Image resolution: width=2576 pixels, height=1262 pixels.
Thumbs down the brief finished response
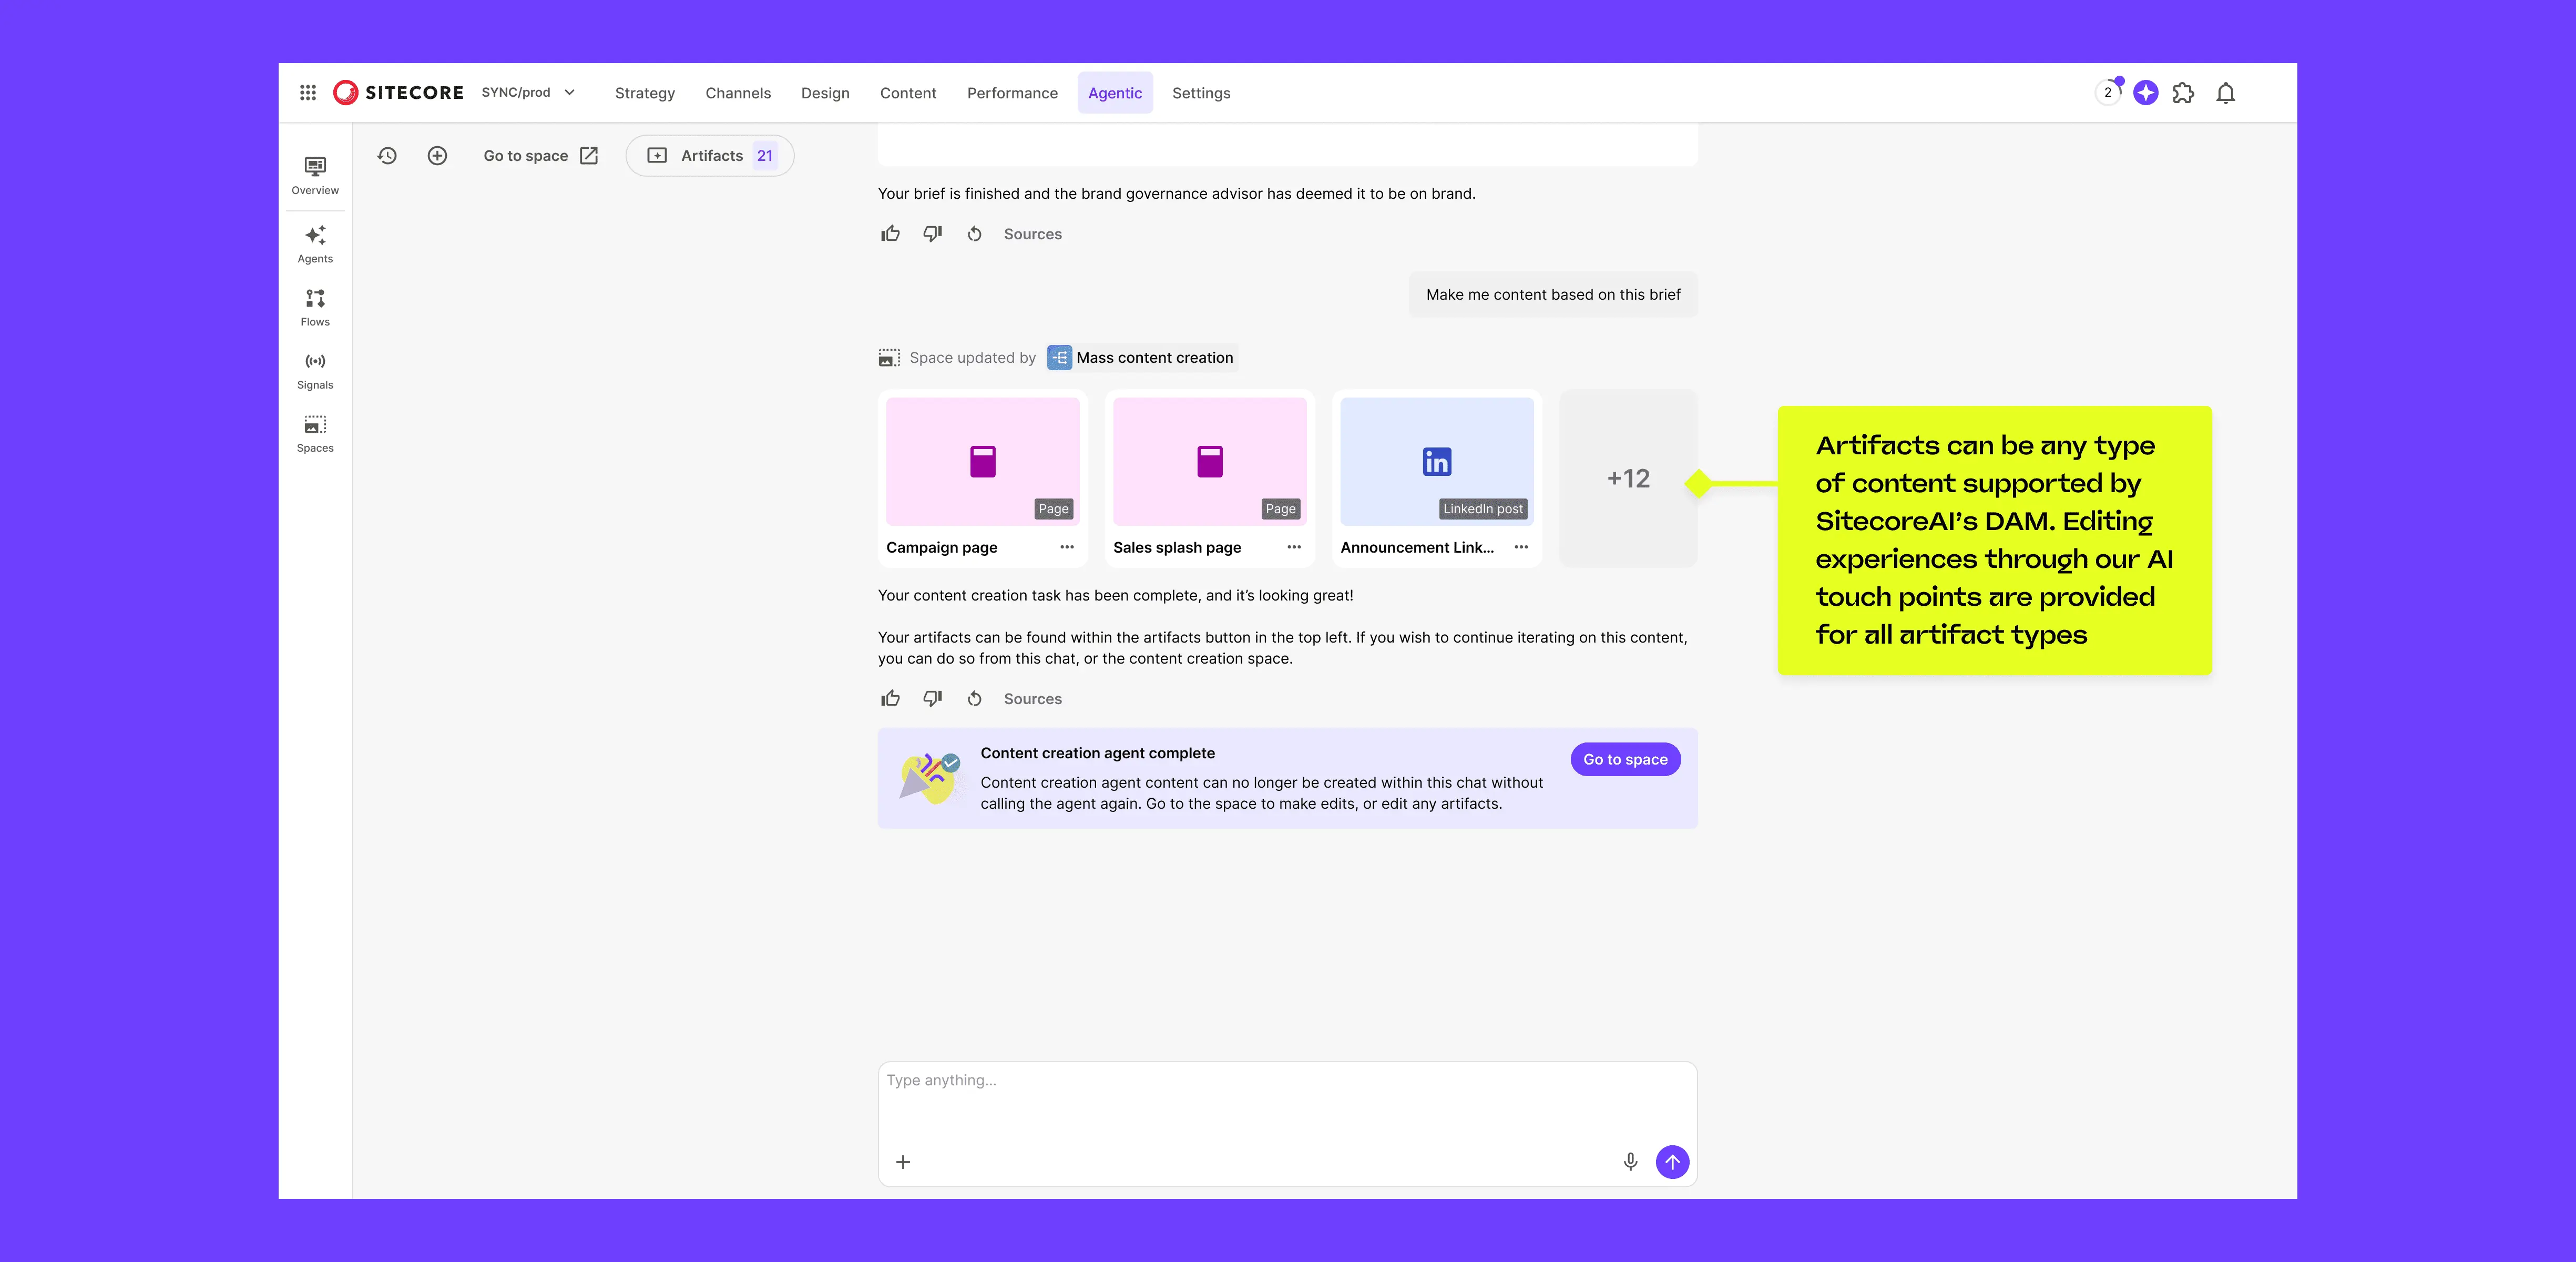click(x=932, y=234)
